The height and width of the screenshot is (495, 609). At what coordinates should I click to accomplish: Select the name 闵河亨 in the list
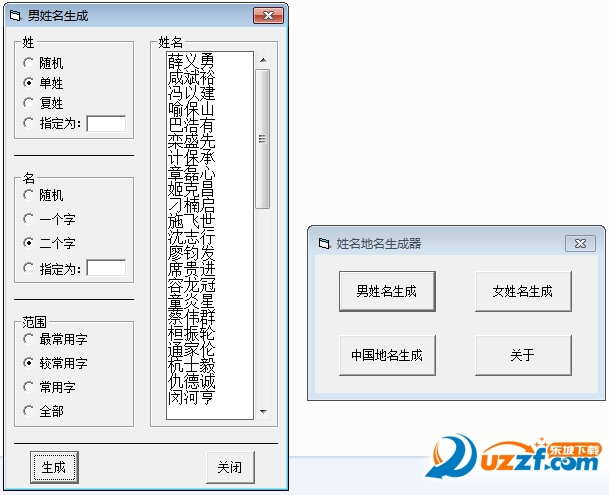[191, 397]
